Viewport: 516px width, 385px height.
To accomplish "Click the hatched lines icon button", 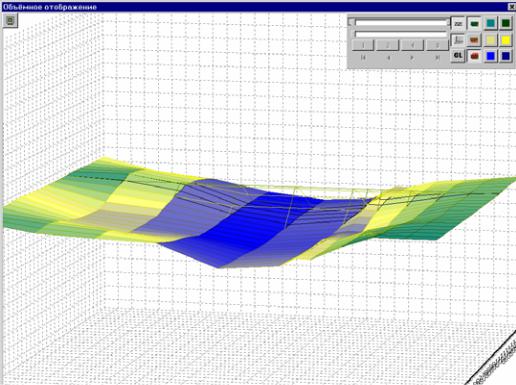I will pyautogui.click(x=458, y=24).
